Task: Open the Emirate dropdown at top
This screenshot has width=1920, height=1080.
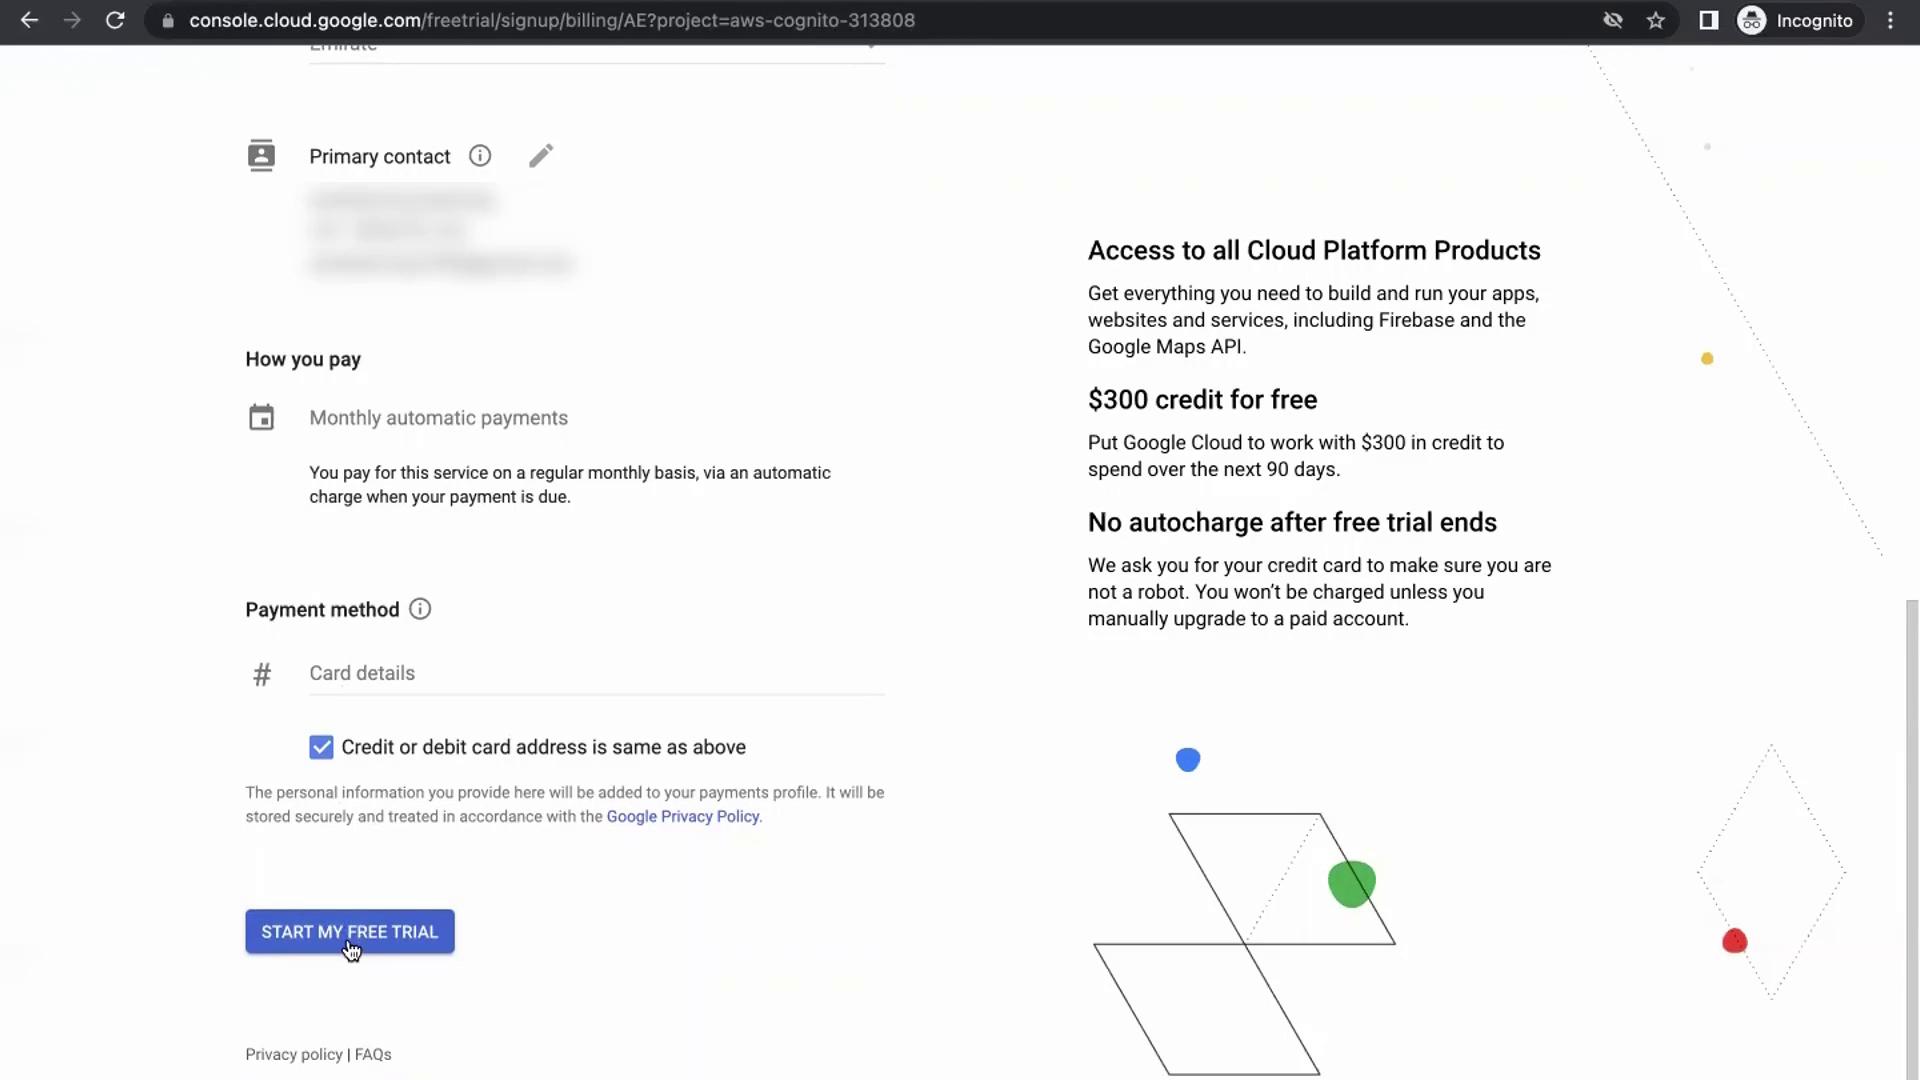Action: [596, 48]
